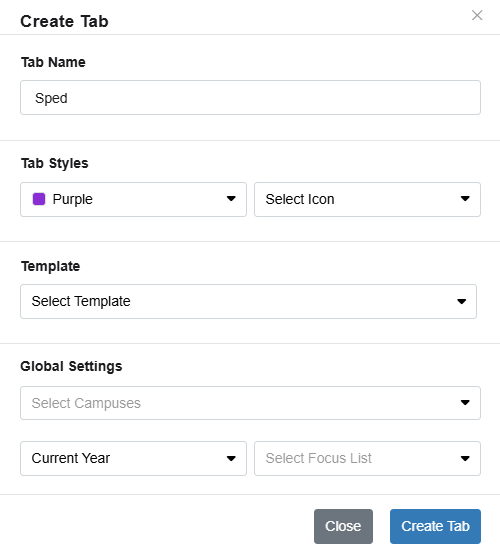The height and width of the screenshot is (556, 500).
Task: Click the caret arrow in Select Campuses box
Action: [x=465, y=402]
